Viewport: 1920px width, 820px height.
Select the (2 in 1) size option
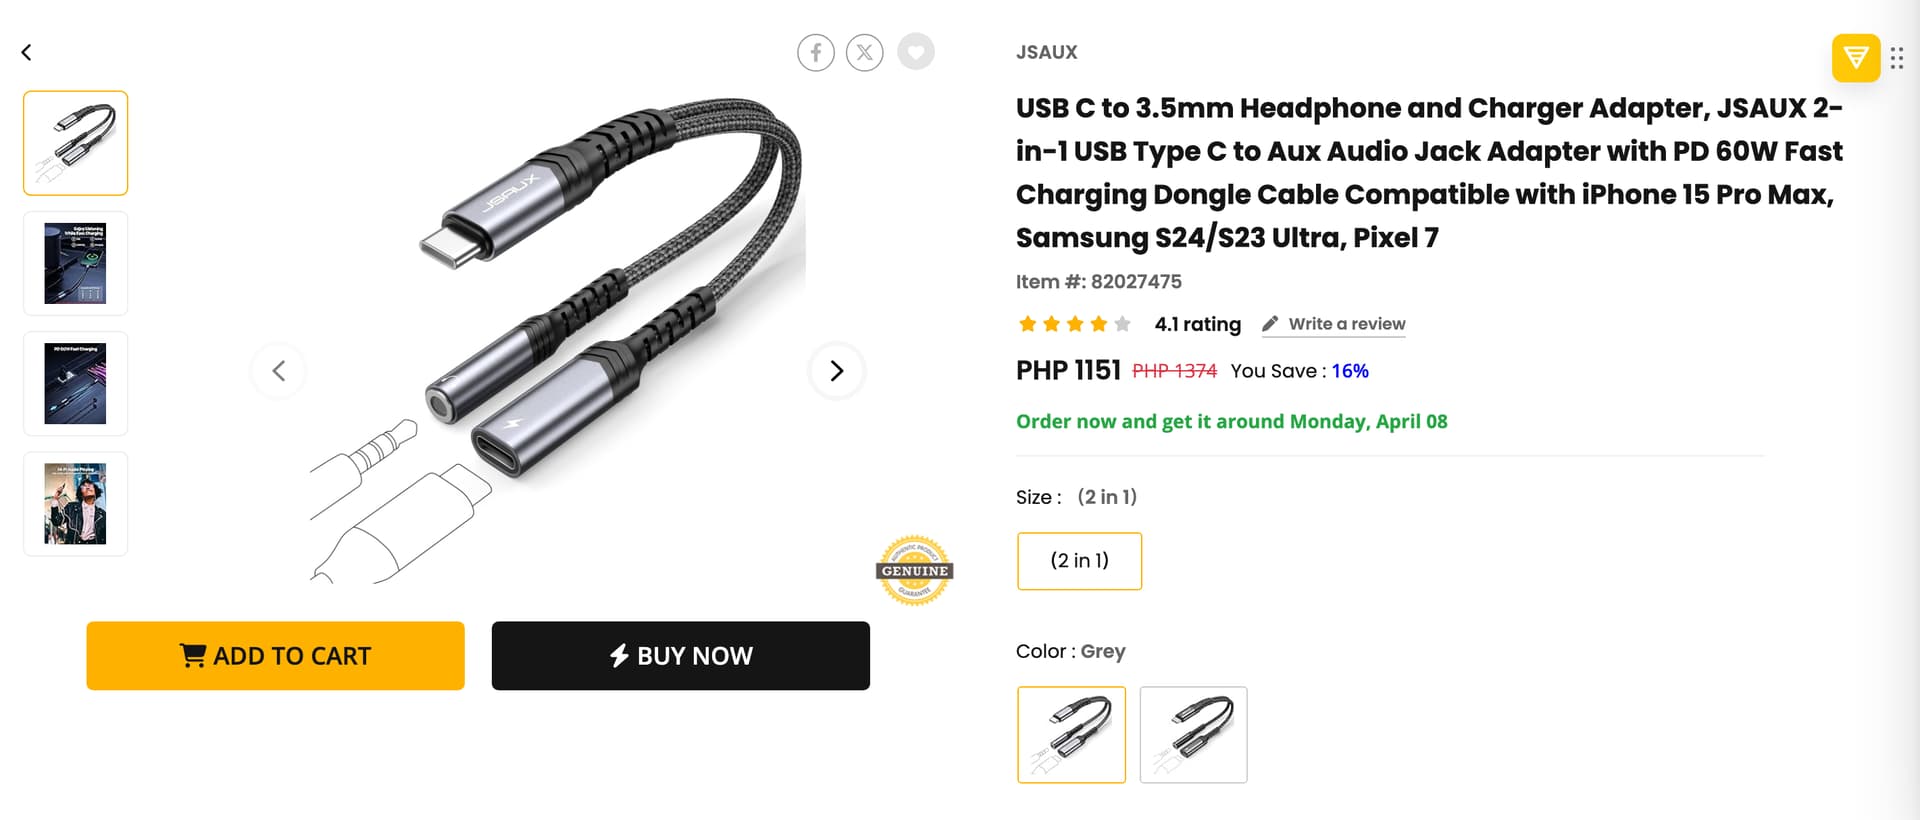click(x=1079, y=561)
